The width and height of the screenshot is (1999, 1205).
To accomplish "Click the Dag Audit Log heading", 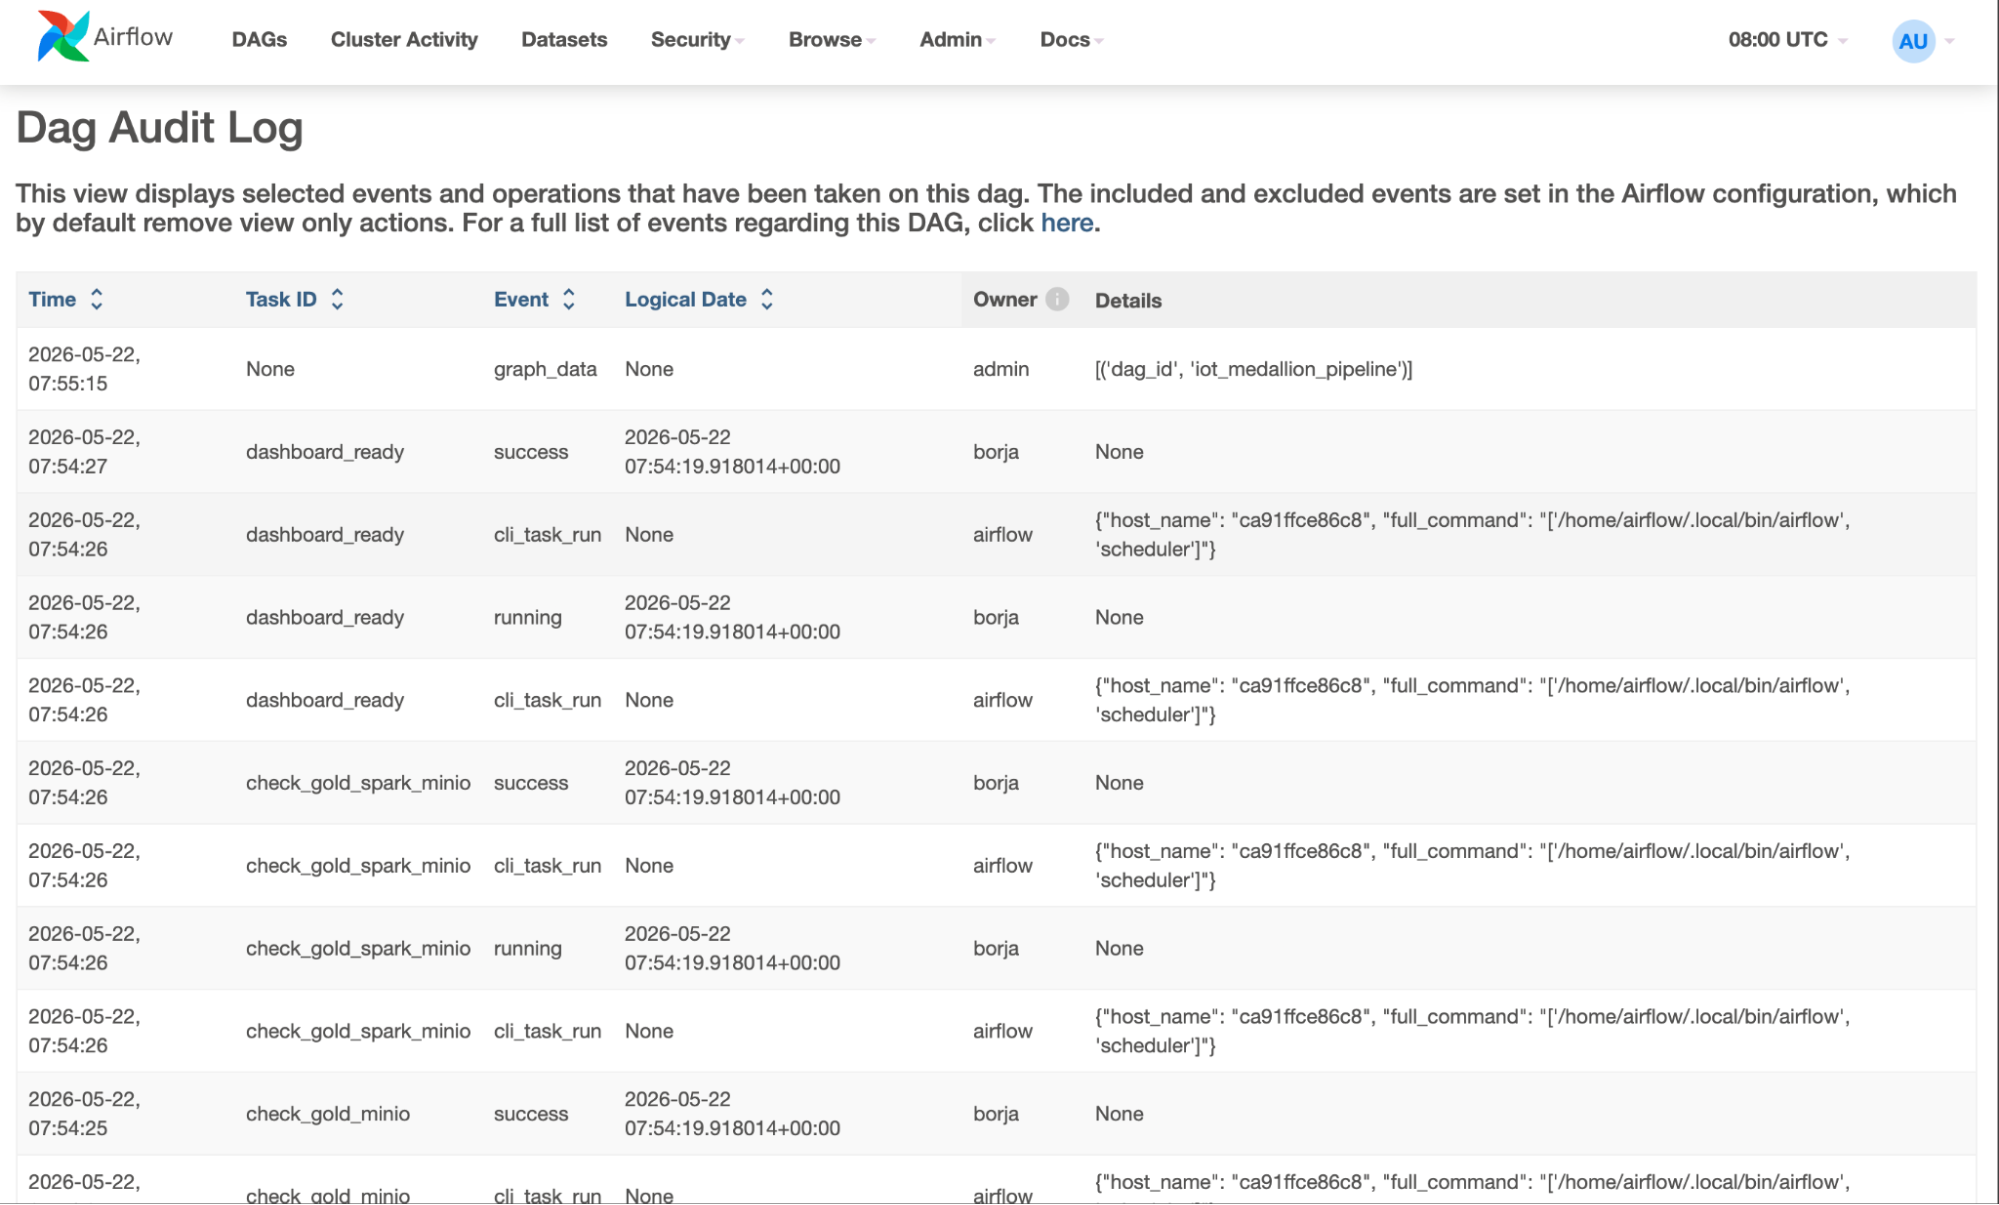I will pos(159,128).
